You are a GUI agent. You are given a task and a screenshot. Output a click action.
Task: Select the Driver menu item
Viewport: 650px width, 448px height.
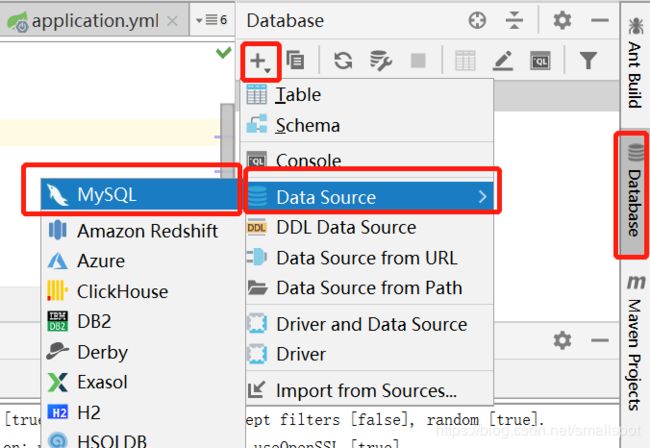[x=367, y=354]
